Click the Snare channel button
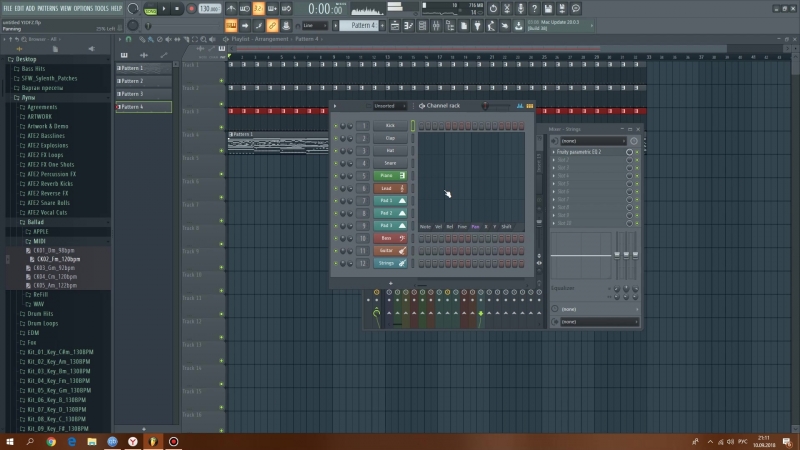This screenshot has height=450, width=800. tap(390, 163)
